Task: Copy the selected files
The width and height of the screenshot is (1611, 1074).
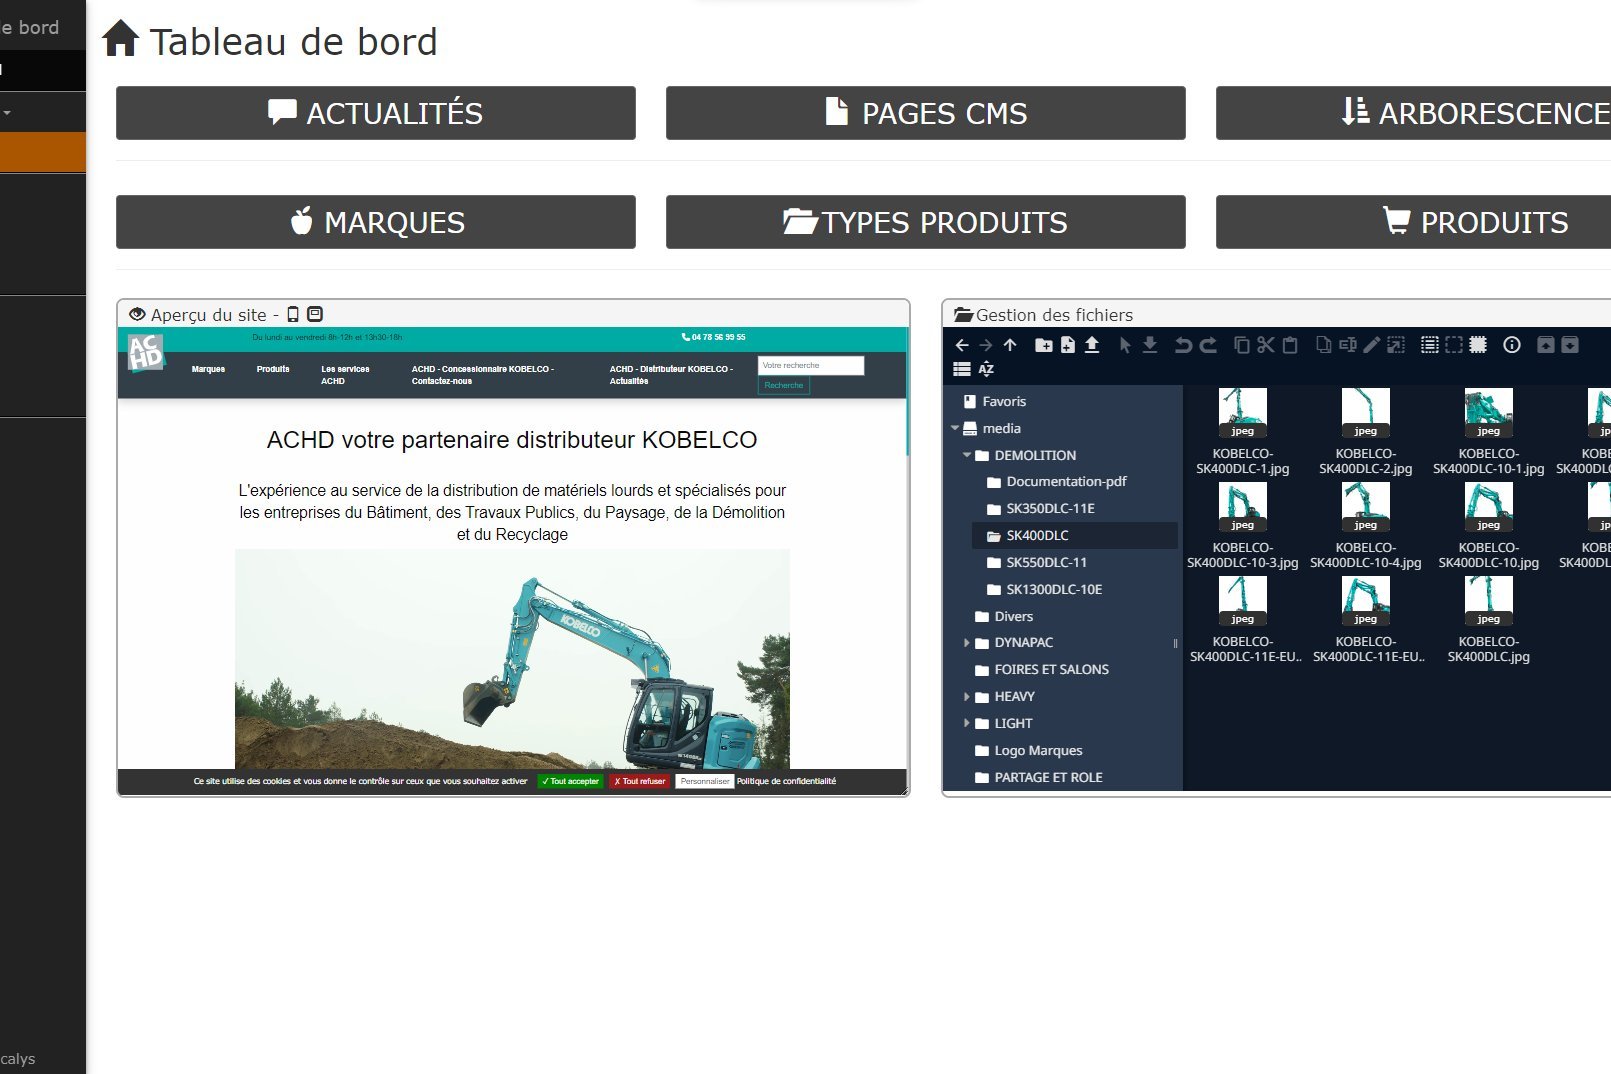Action: (1241, 345)
